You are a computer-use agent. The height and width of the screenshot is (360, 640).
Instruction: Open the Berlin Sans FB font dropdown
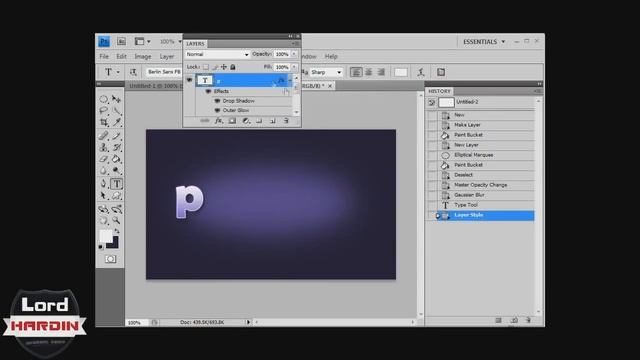164,72
